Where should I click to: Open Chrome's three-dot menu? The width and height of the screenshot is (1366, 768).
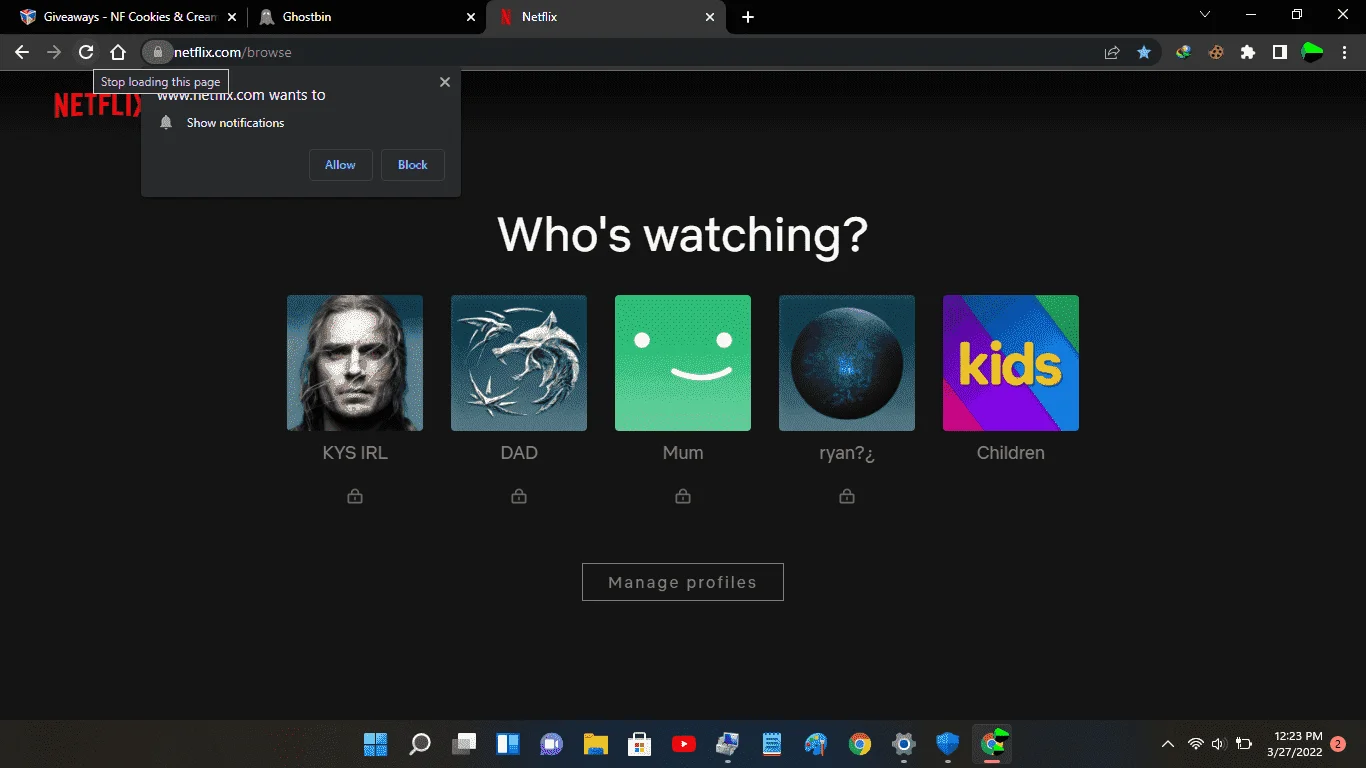coord(1344,52)
